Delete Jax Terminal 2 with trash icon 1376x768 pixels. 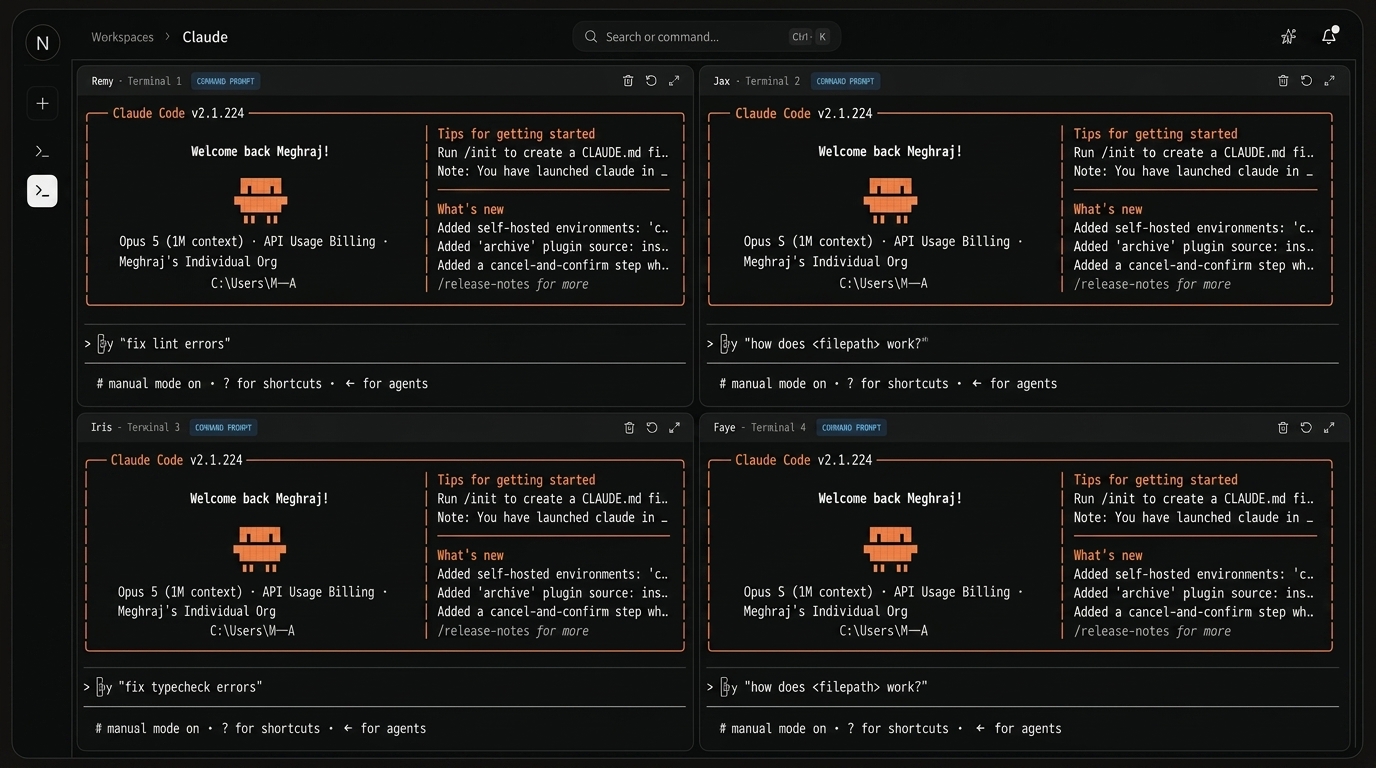[1283, 81]
